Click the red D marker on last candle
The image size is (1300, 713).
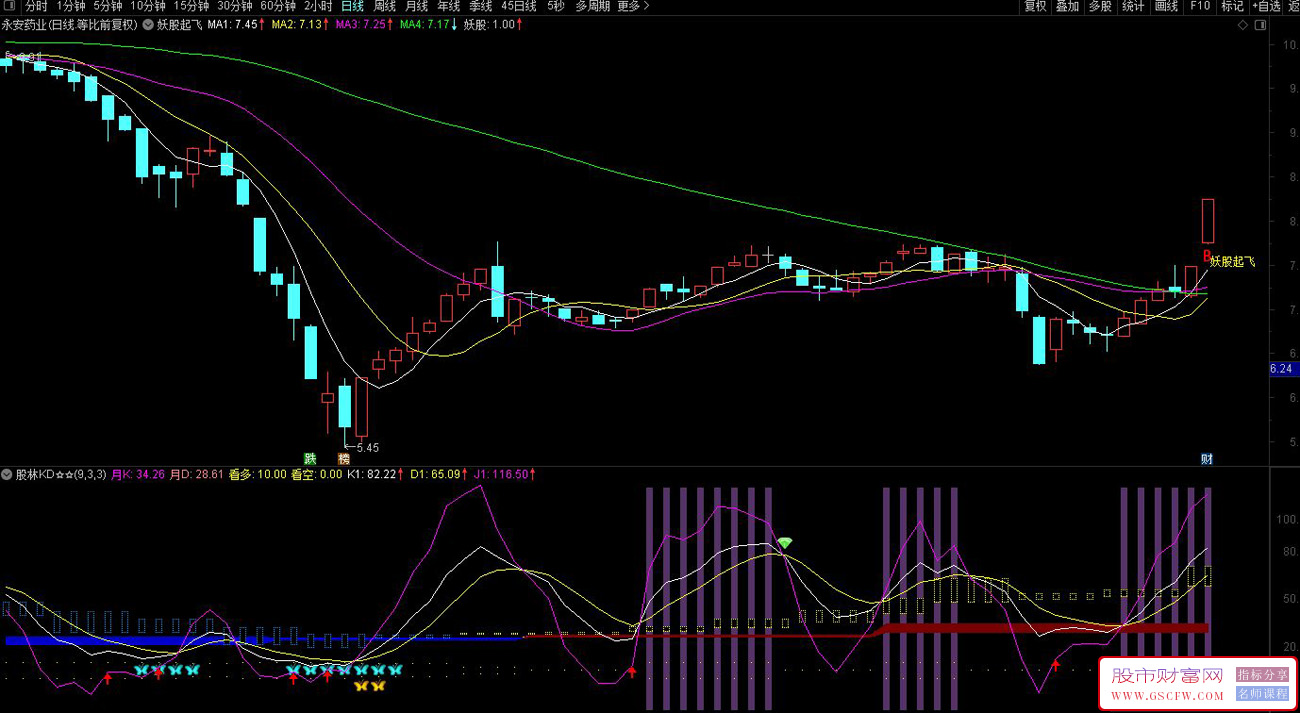(1207, 255)
